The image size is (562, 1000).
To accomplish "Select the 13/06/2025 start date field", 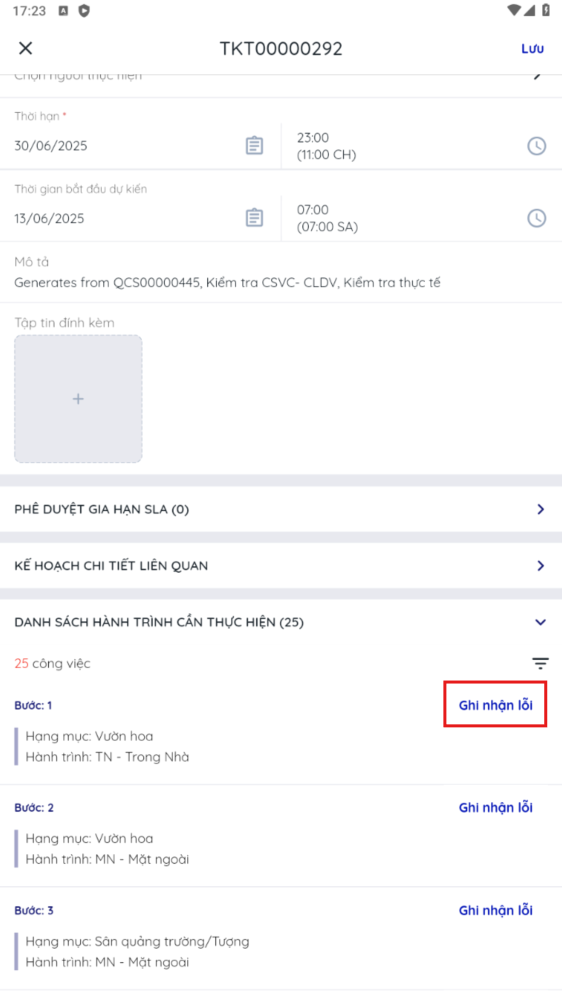I will tap(140, 218).
